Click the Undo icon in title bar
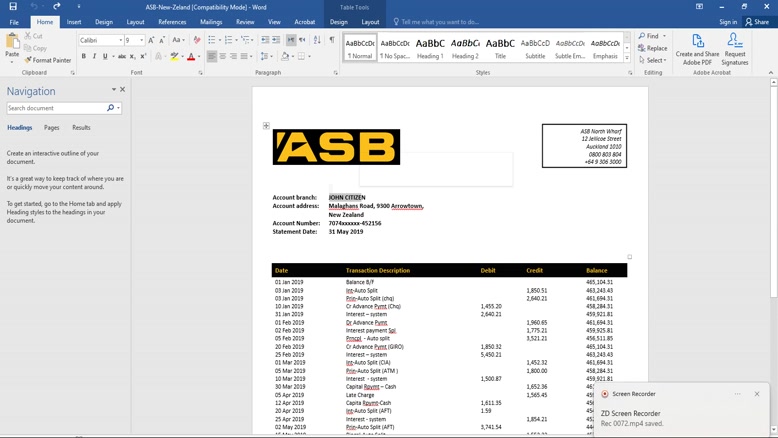 pyautogui.click(x=34, y=6)
